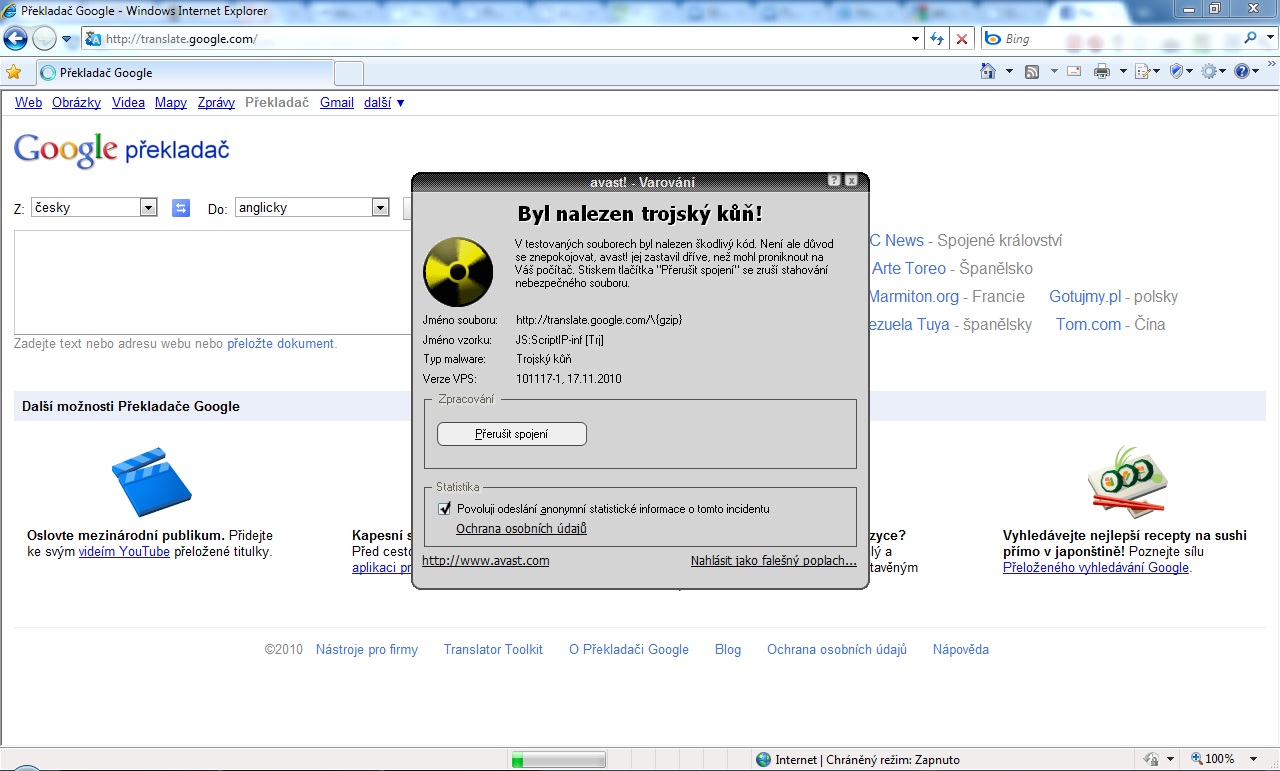Open the Safety shield menu
The height and width of the screenshot is (771, 1280).
coord(1180,71)
